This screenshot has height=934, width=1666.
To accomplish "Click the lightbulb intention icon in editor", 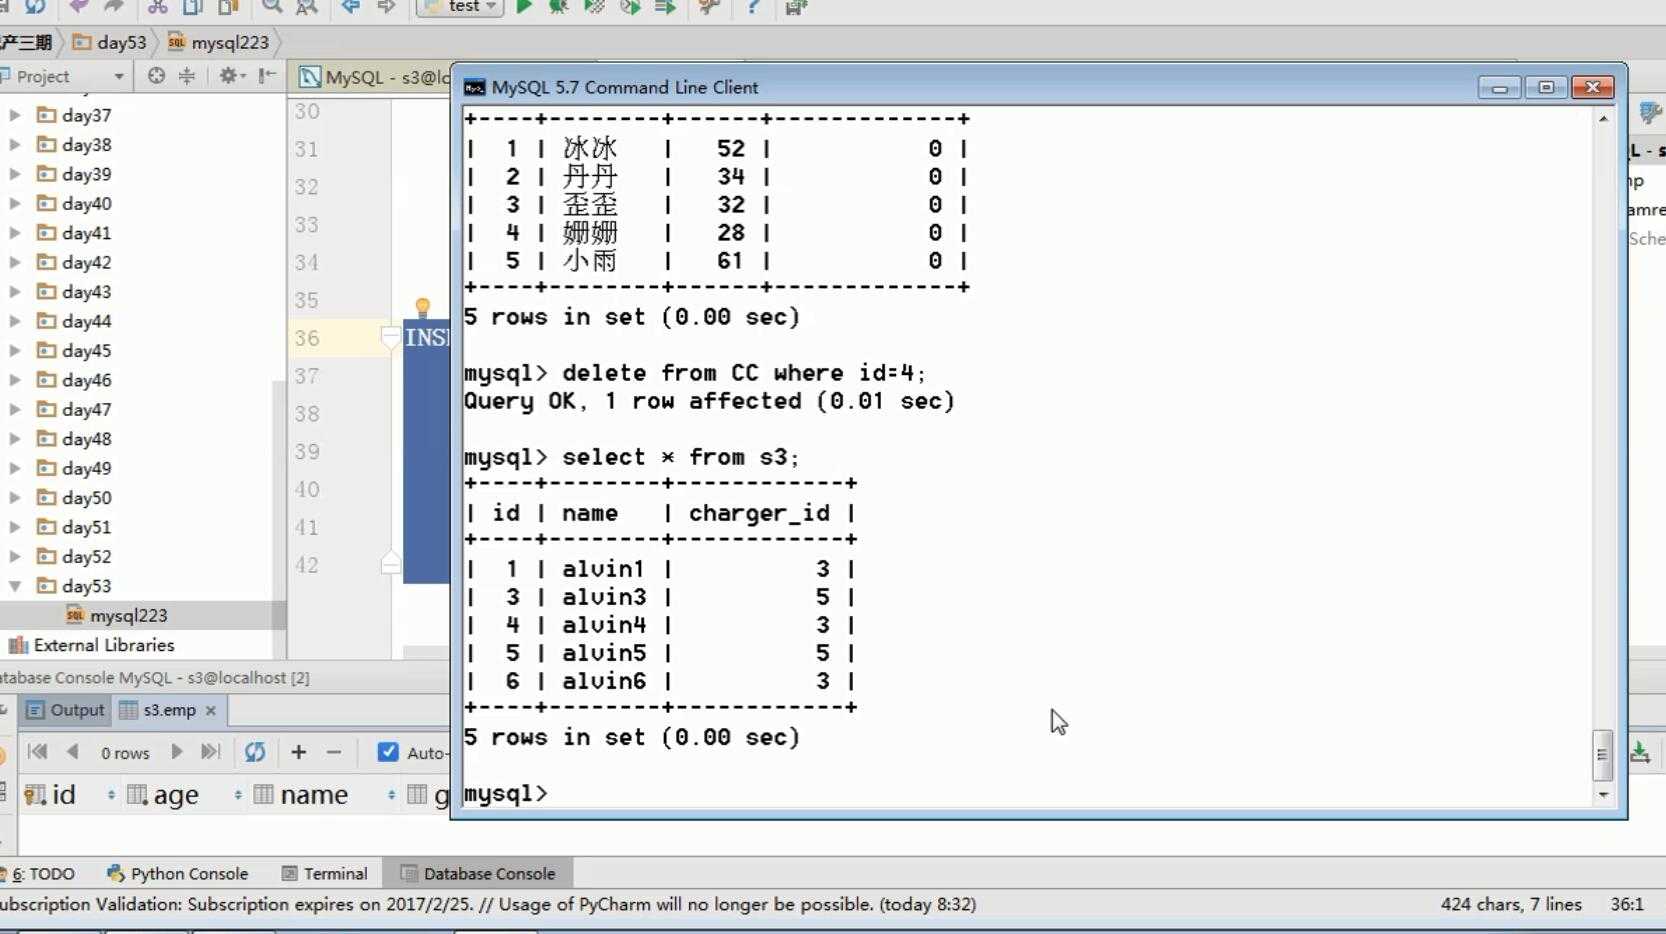I will click(423, 307).
